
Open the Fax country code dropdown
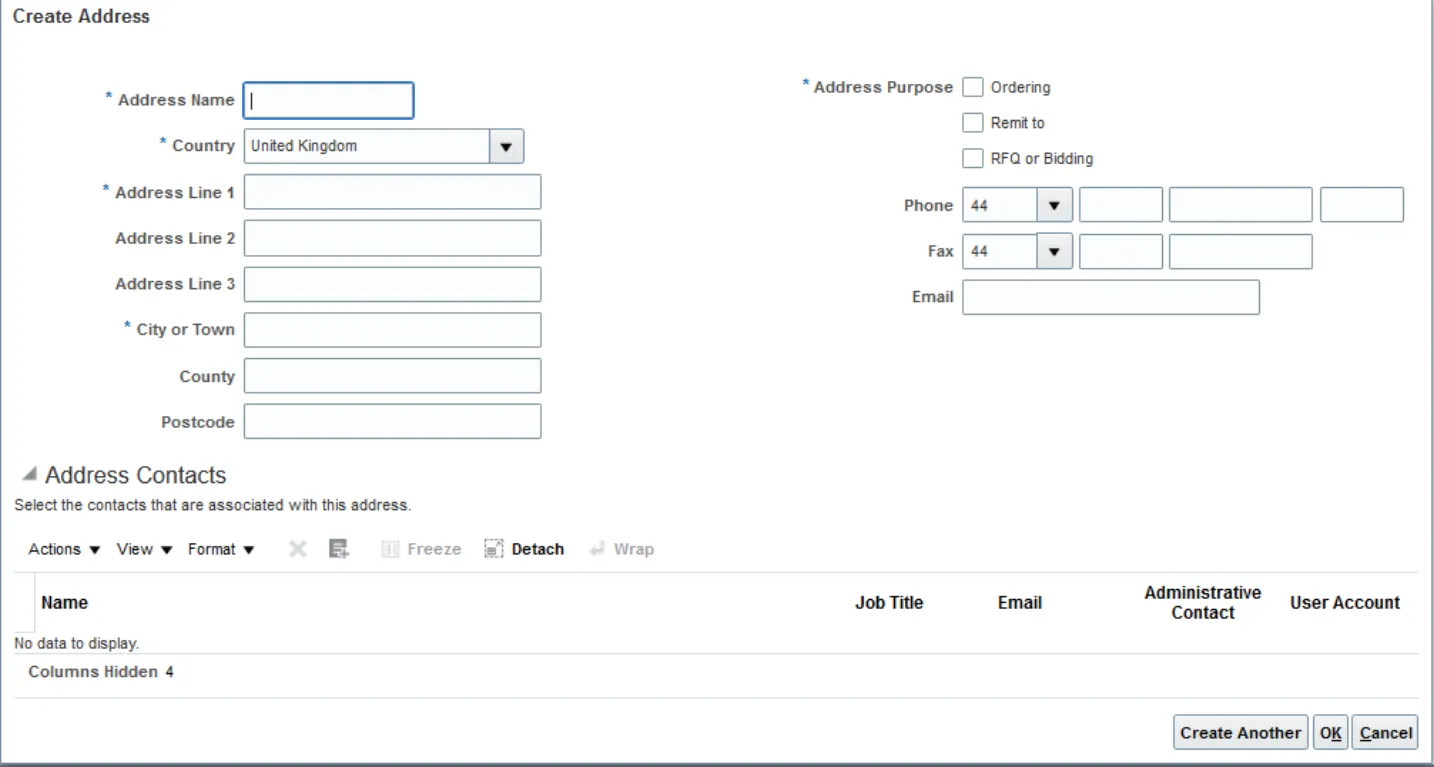coord(1054,252)
